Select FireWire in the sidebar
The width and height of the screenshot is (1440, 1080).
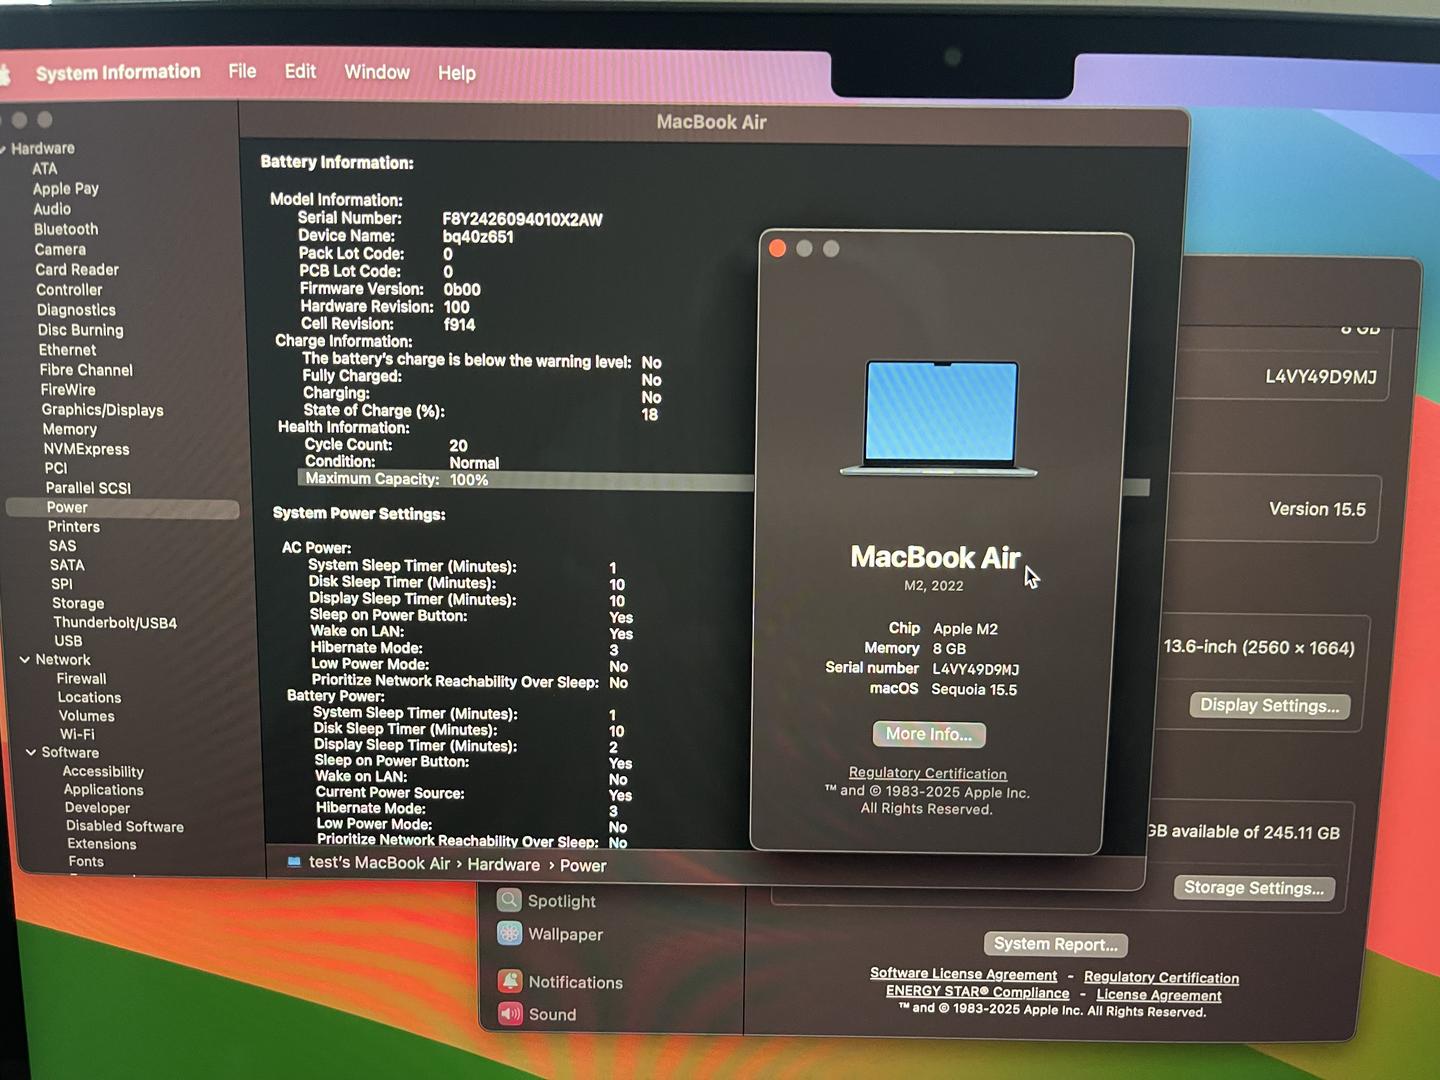[x=68, y=390]
